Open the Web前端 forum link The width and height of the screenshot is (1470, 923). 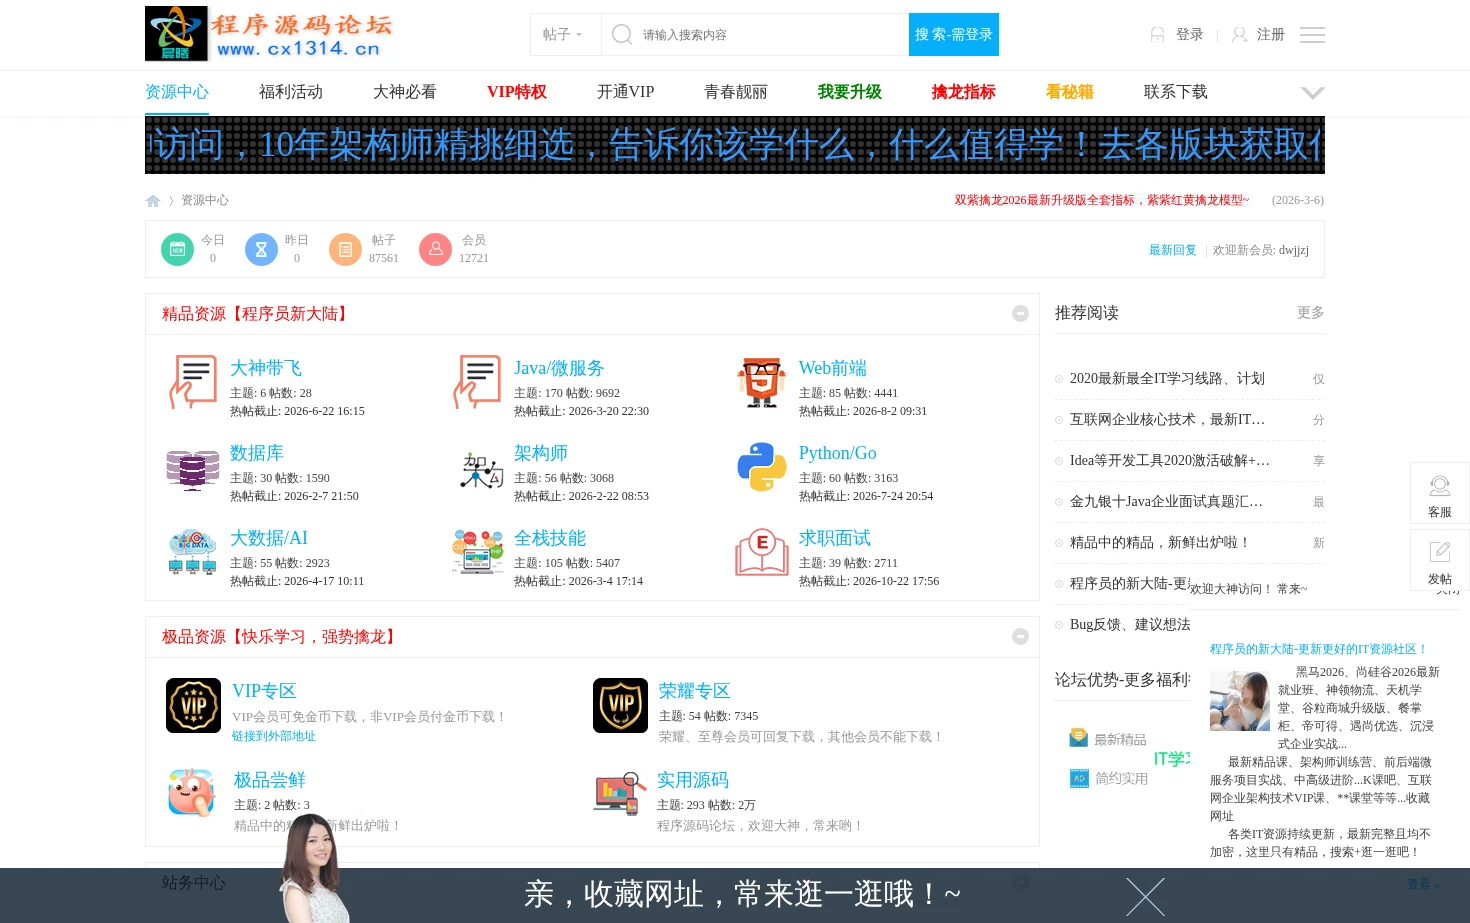point(833,368)
